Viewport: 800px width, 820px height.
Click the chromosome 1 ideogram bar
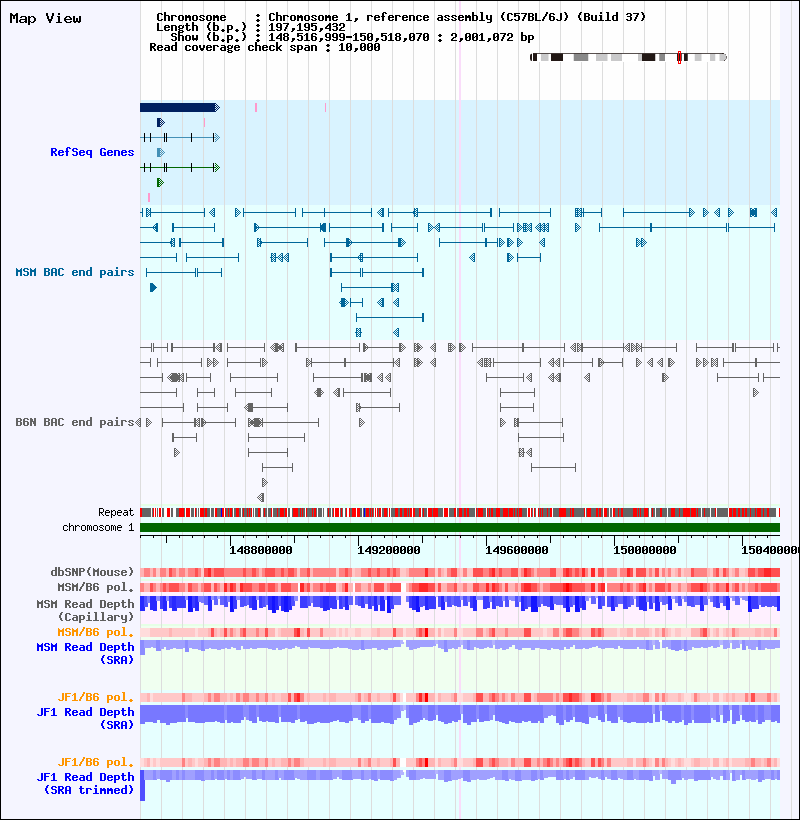(628, 57)
